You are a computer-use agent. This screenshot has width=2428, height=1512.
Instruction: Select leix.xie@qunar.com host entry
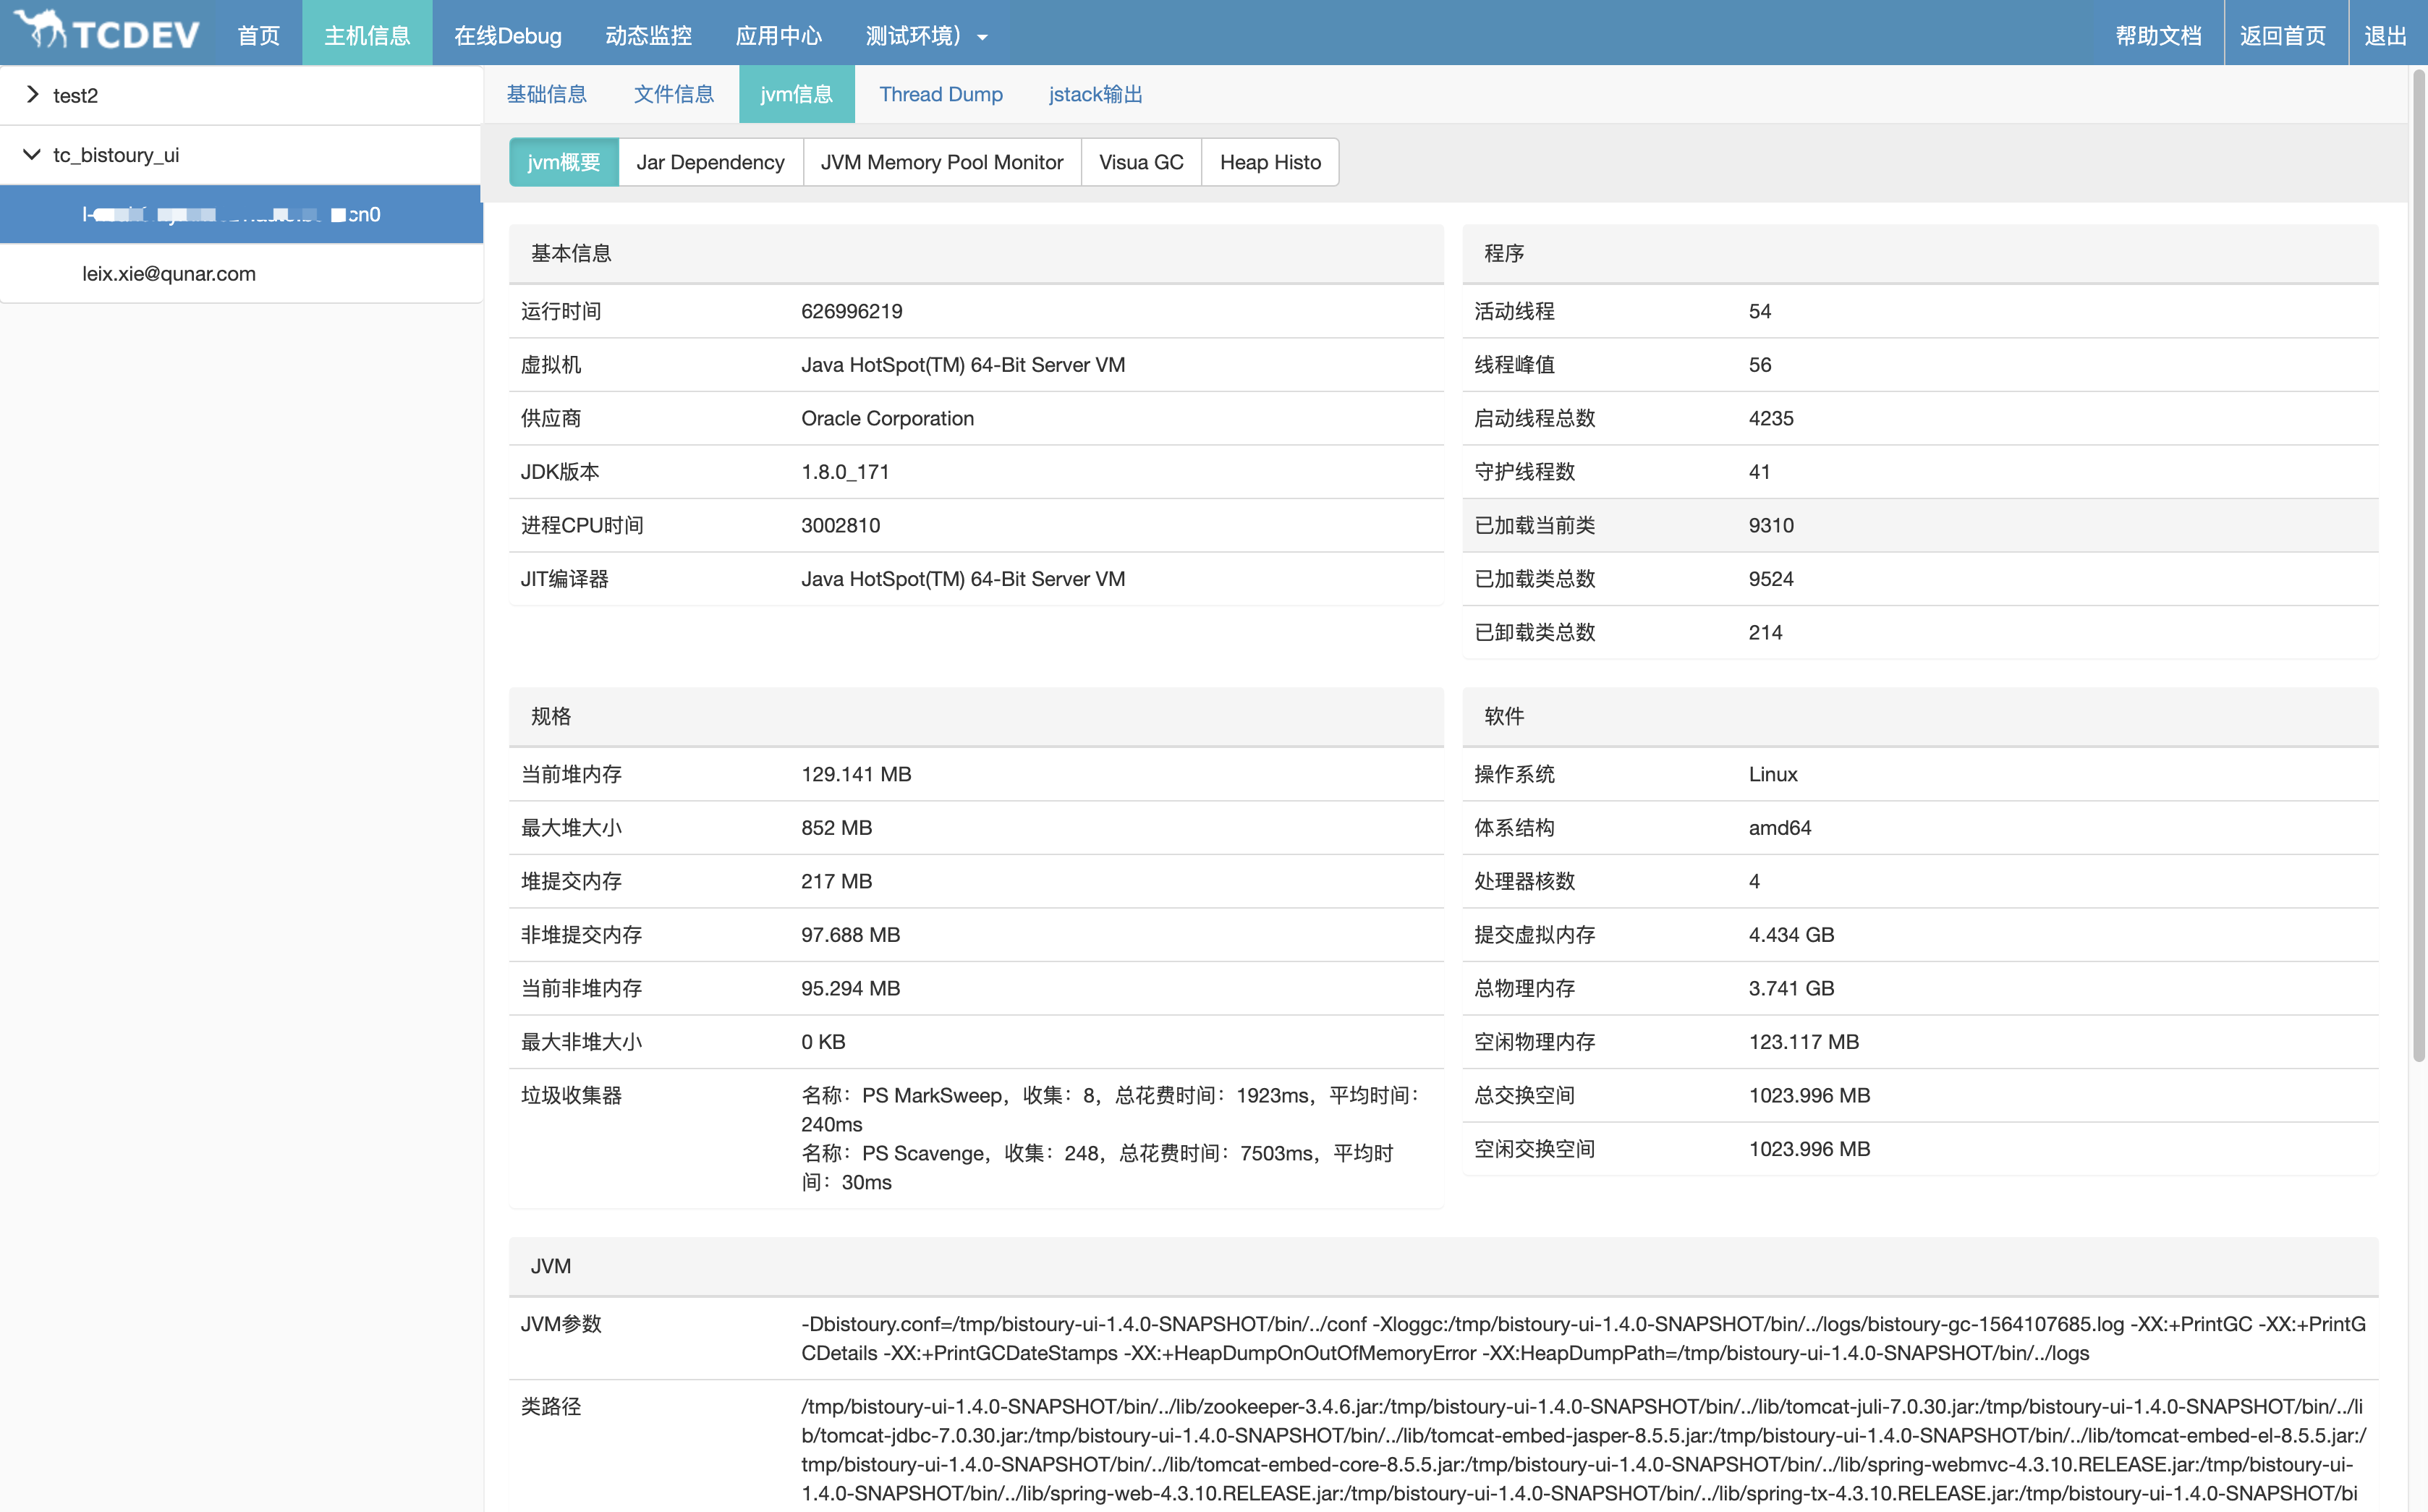[x=169, y=273]
